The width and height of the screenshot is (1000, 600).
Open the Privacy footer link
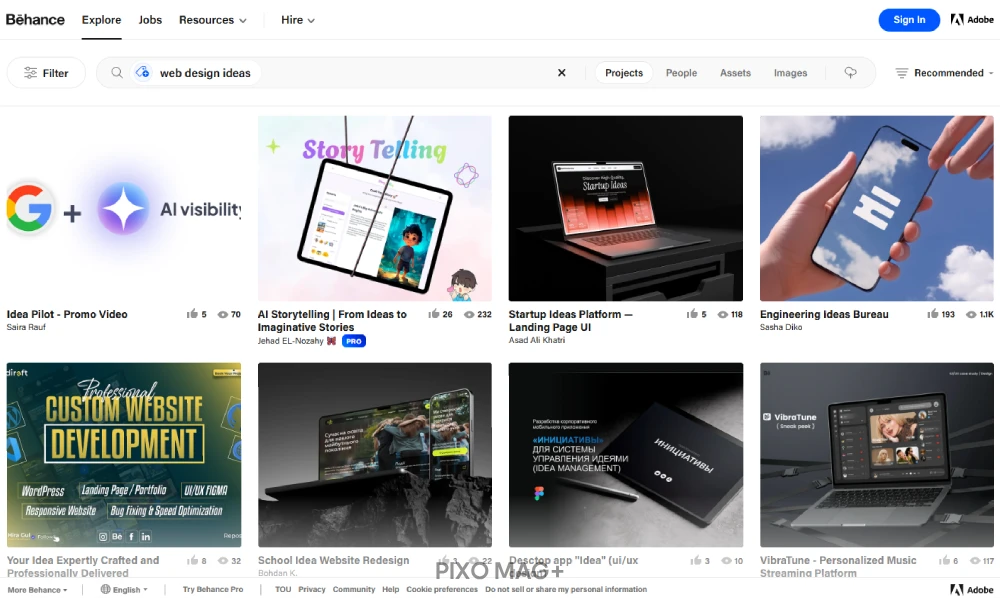(312, 589)
